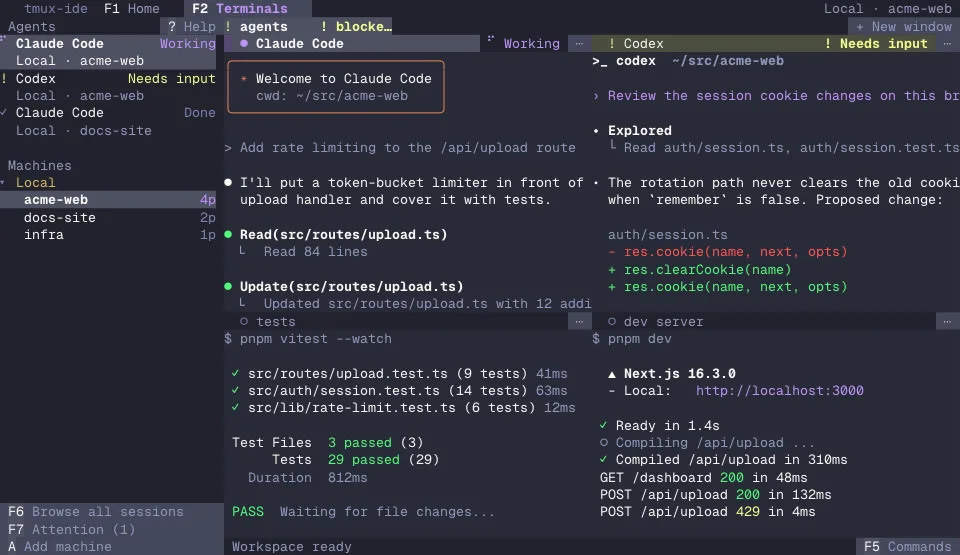Open the tests pane options menu

pyautogui.click(x=579, y=321)
